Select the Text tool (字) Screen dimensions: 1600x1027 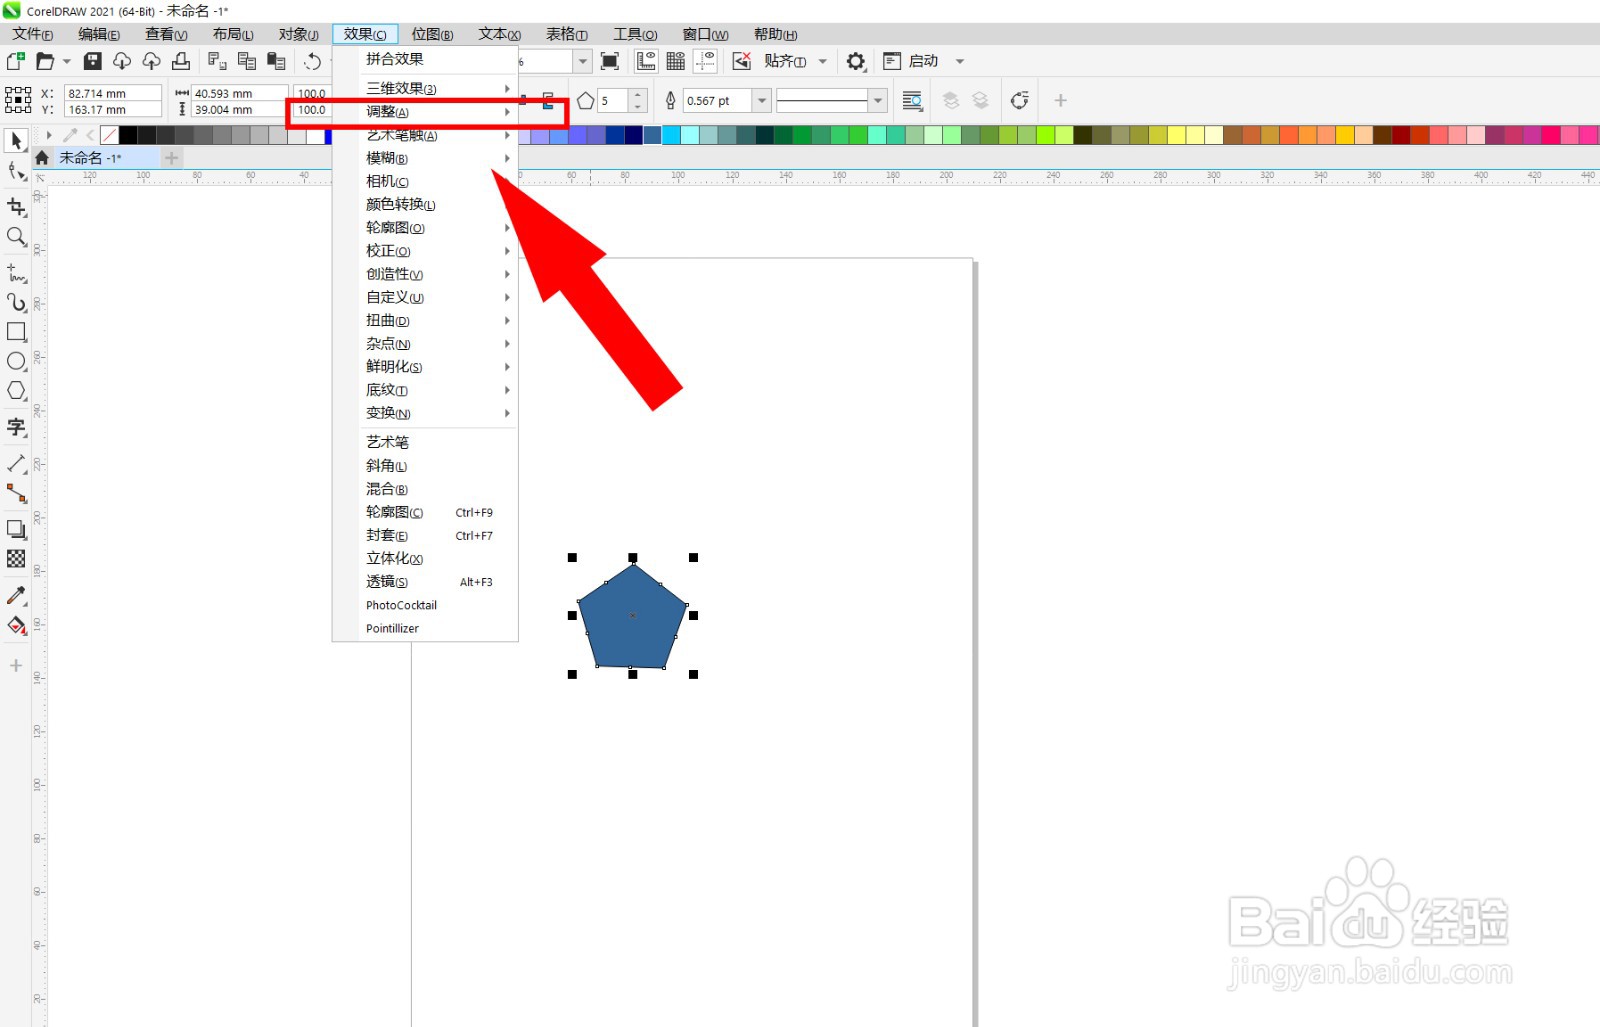click(x=16, y=427)
